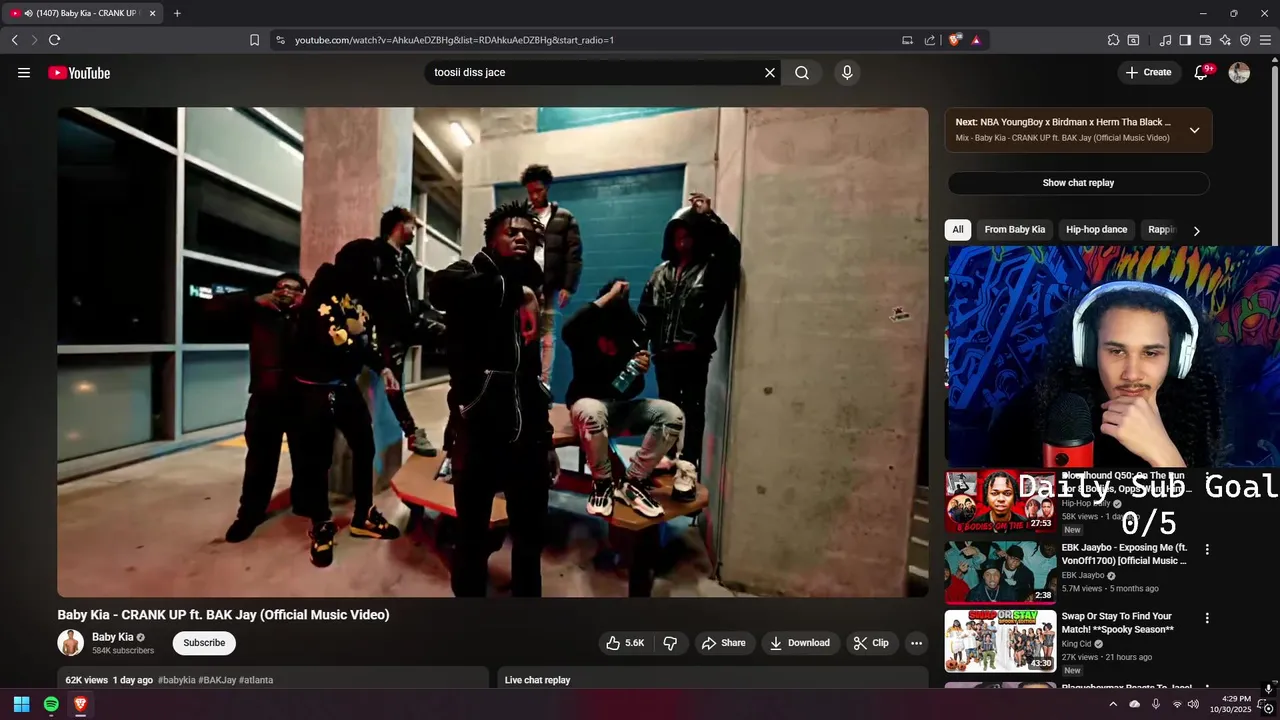Click the #BAKJay hashtag

pos(217,680)
